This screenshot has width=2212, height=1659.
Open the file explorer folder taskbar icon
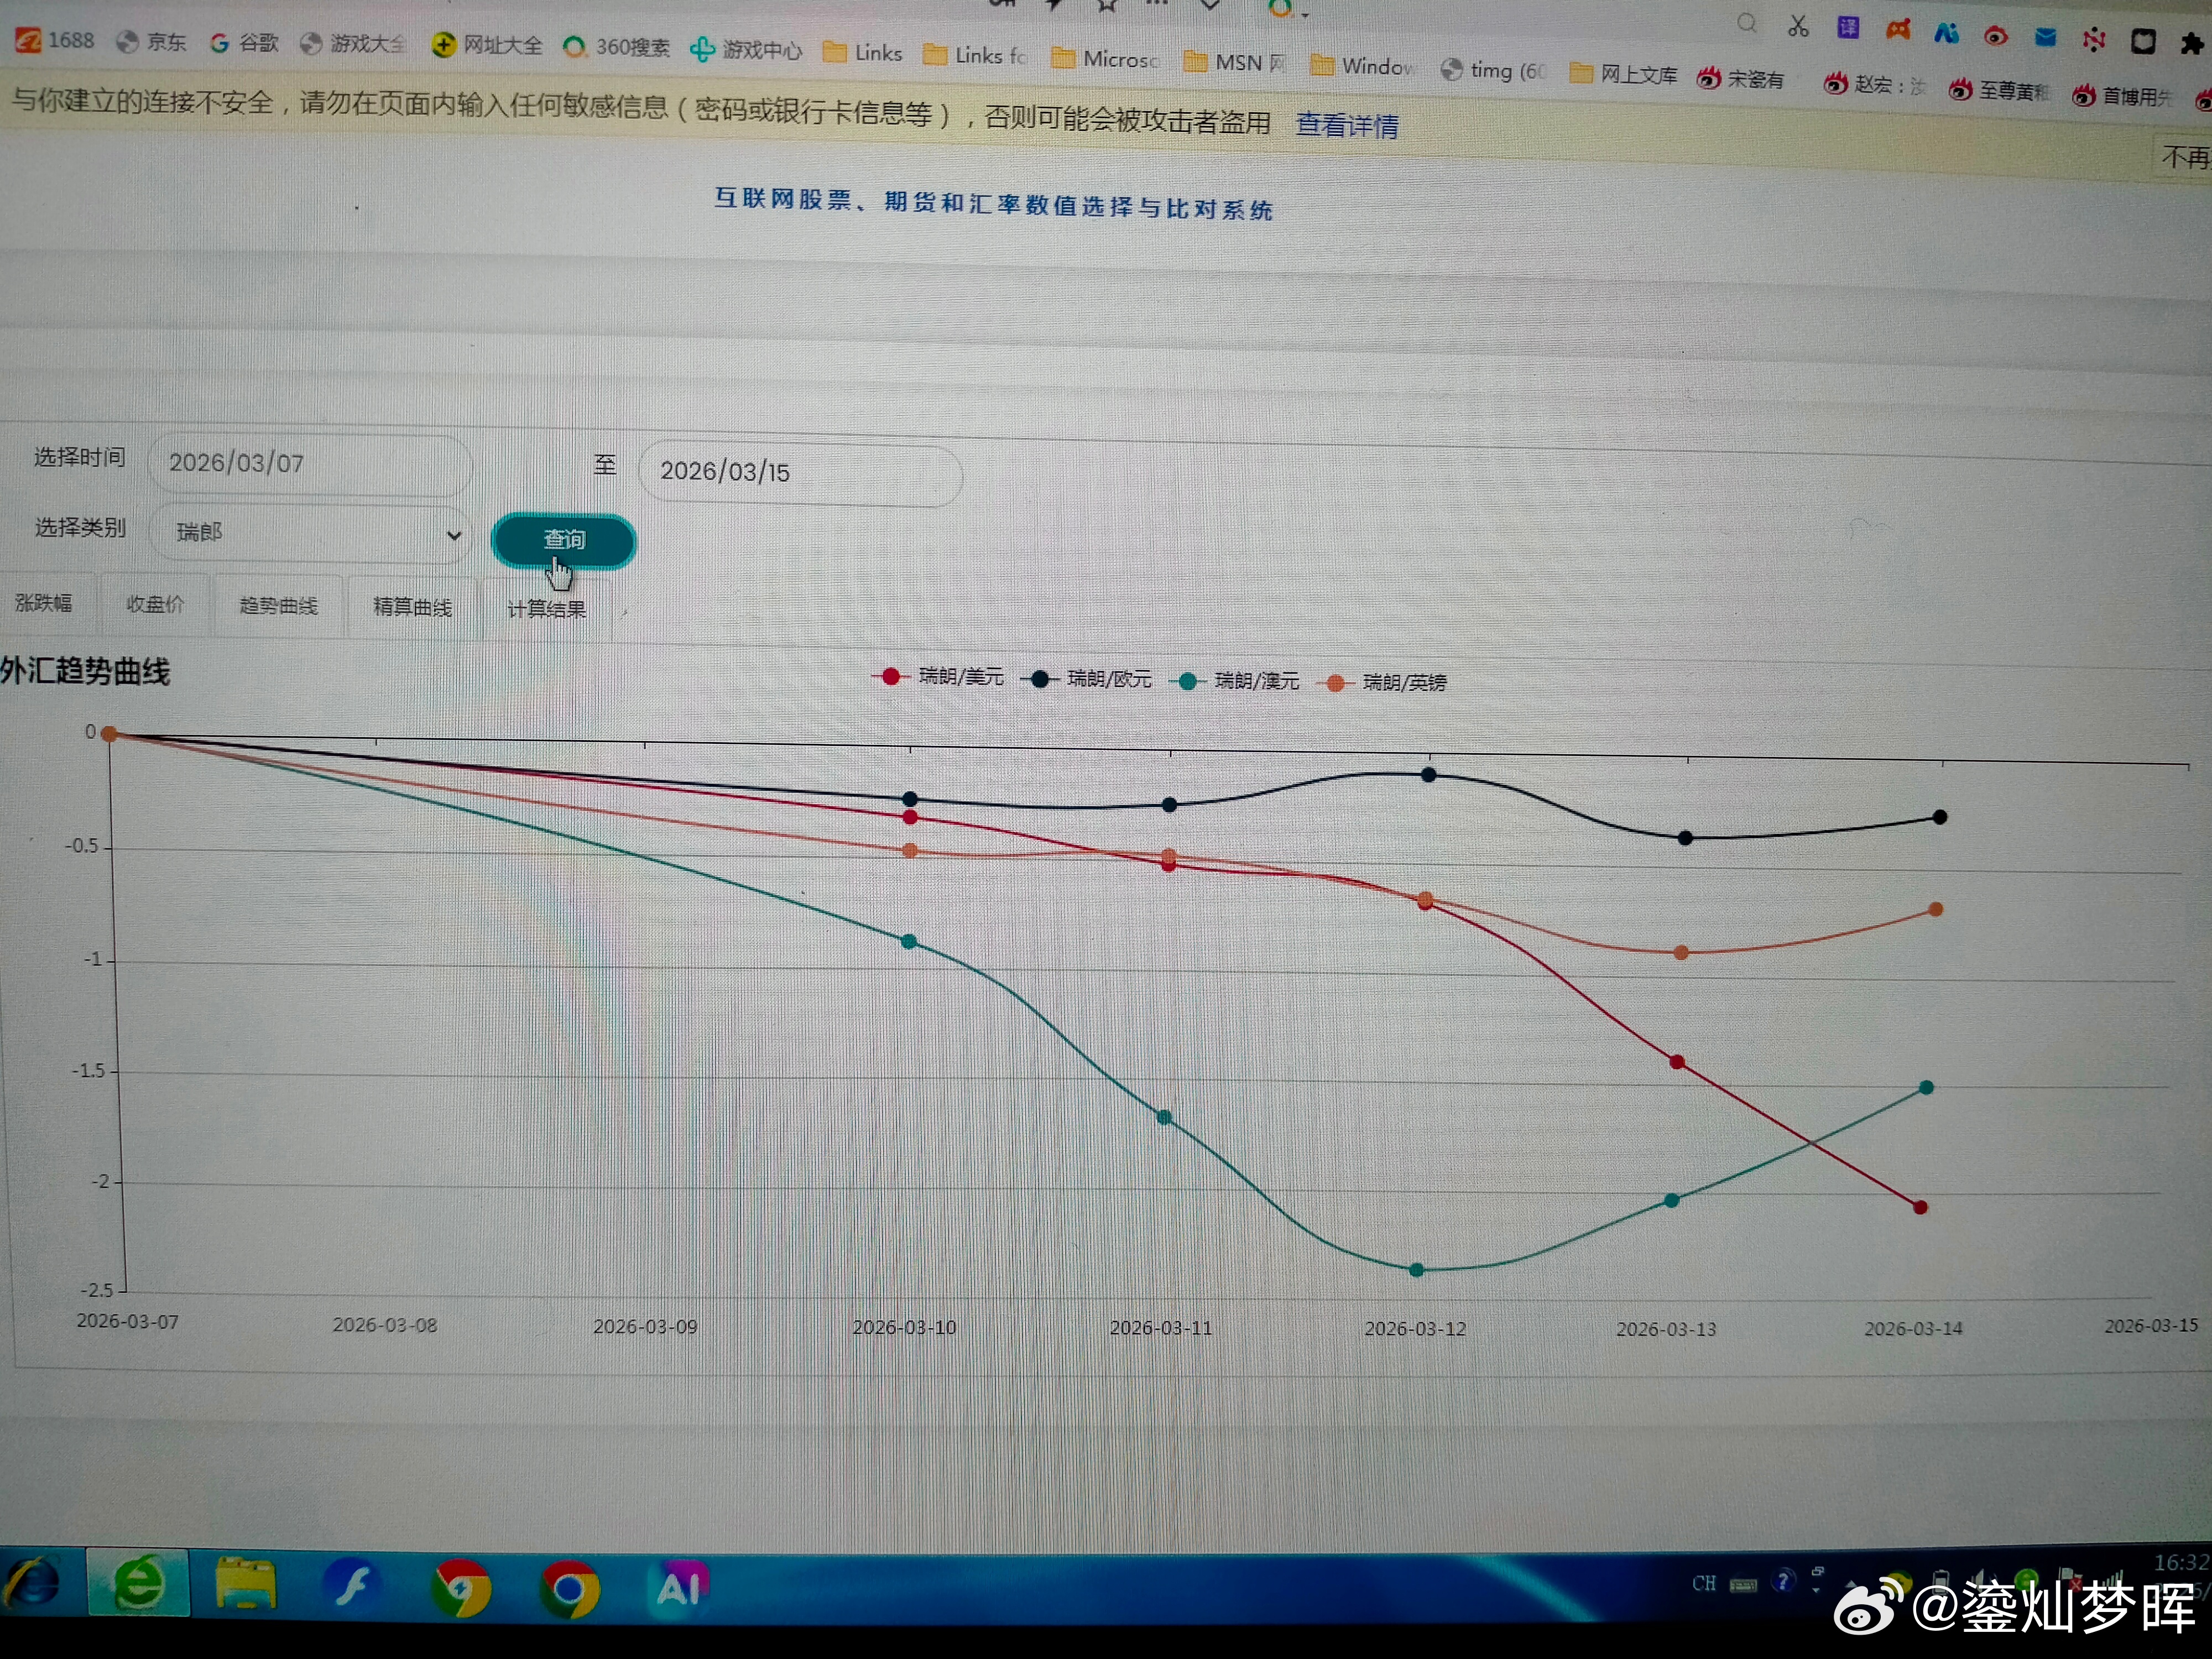click(245, 1584)
